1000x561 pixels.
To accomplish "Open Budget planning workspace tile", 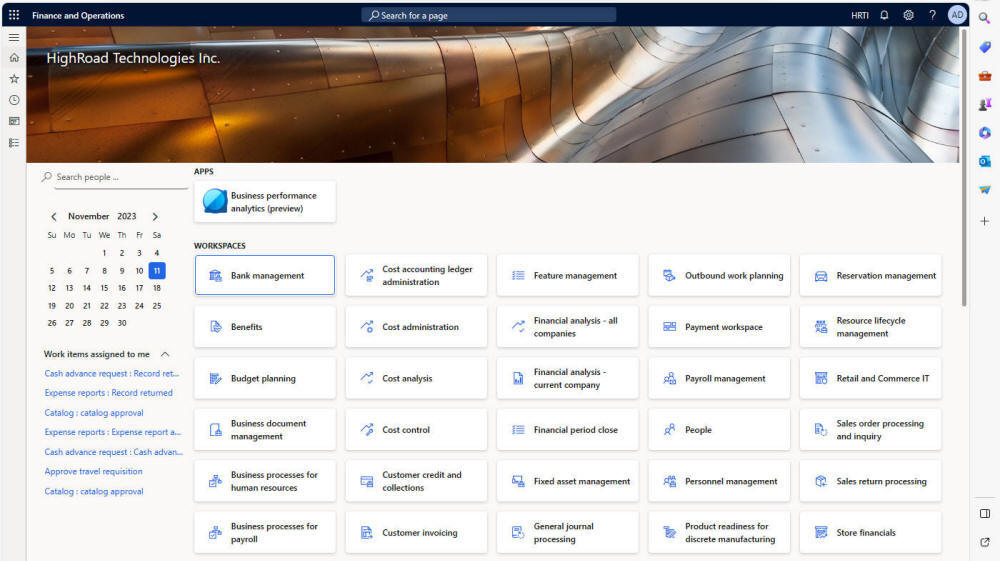I will point(265,379).
